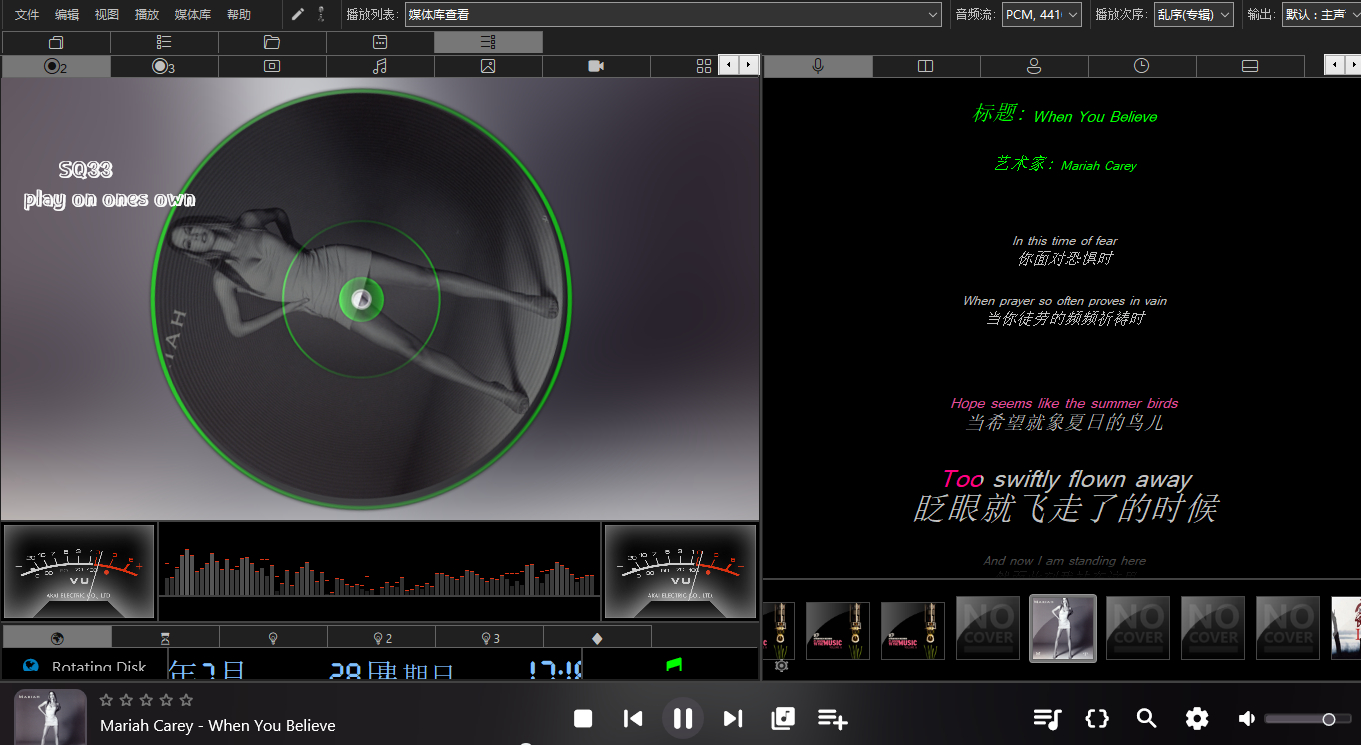Viewport: 1361px width, 745px height.
Task: Skip to the previous track
Action: tap(633, 718)
